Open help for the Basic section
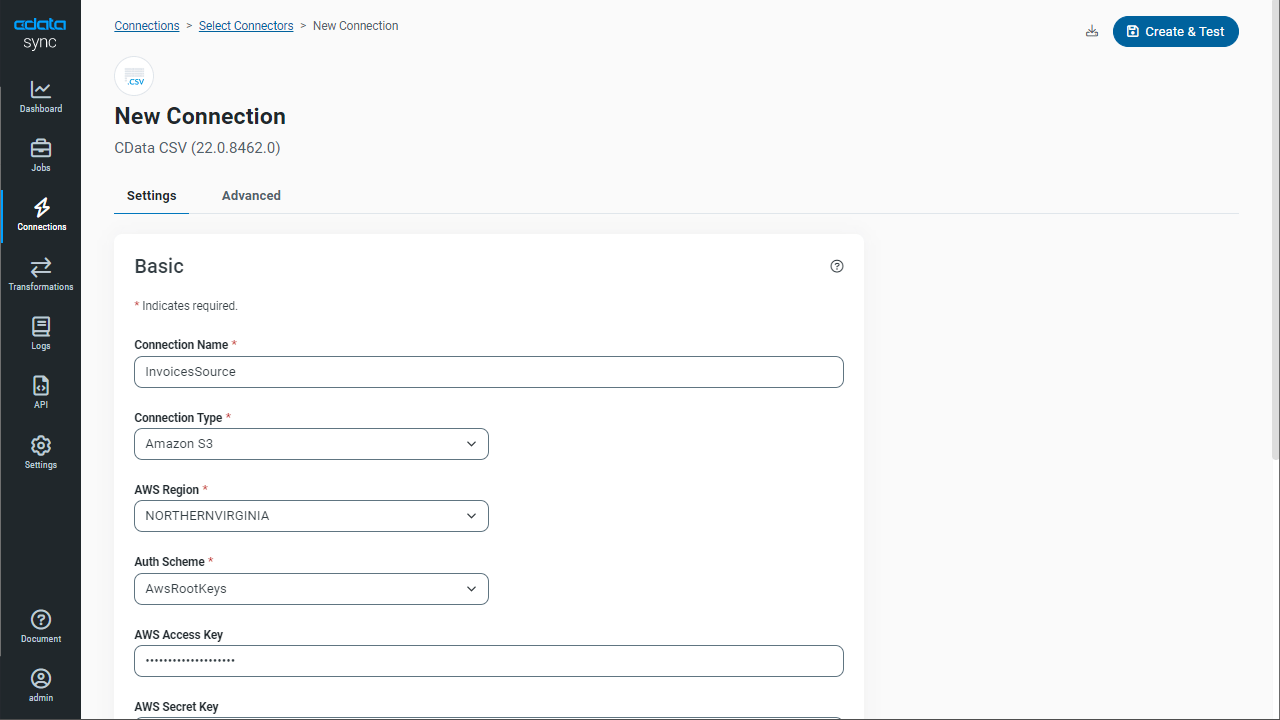1280x720 pixels. pyautogui.click(x=837, y=266)
